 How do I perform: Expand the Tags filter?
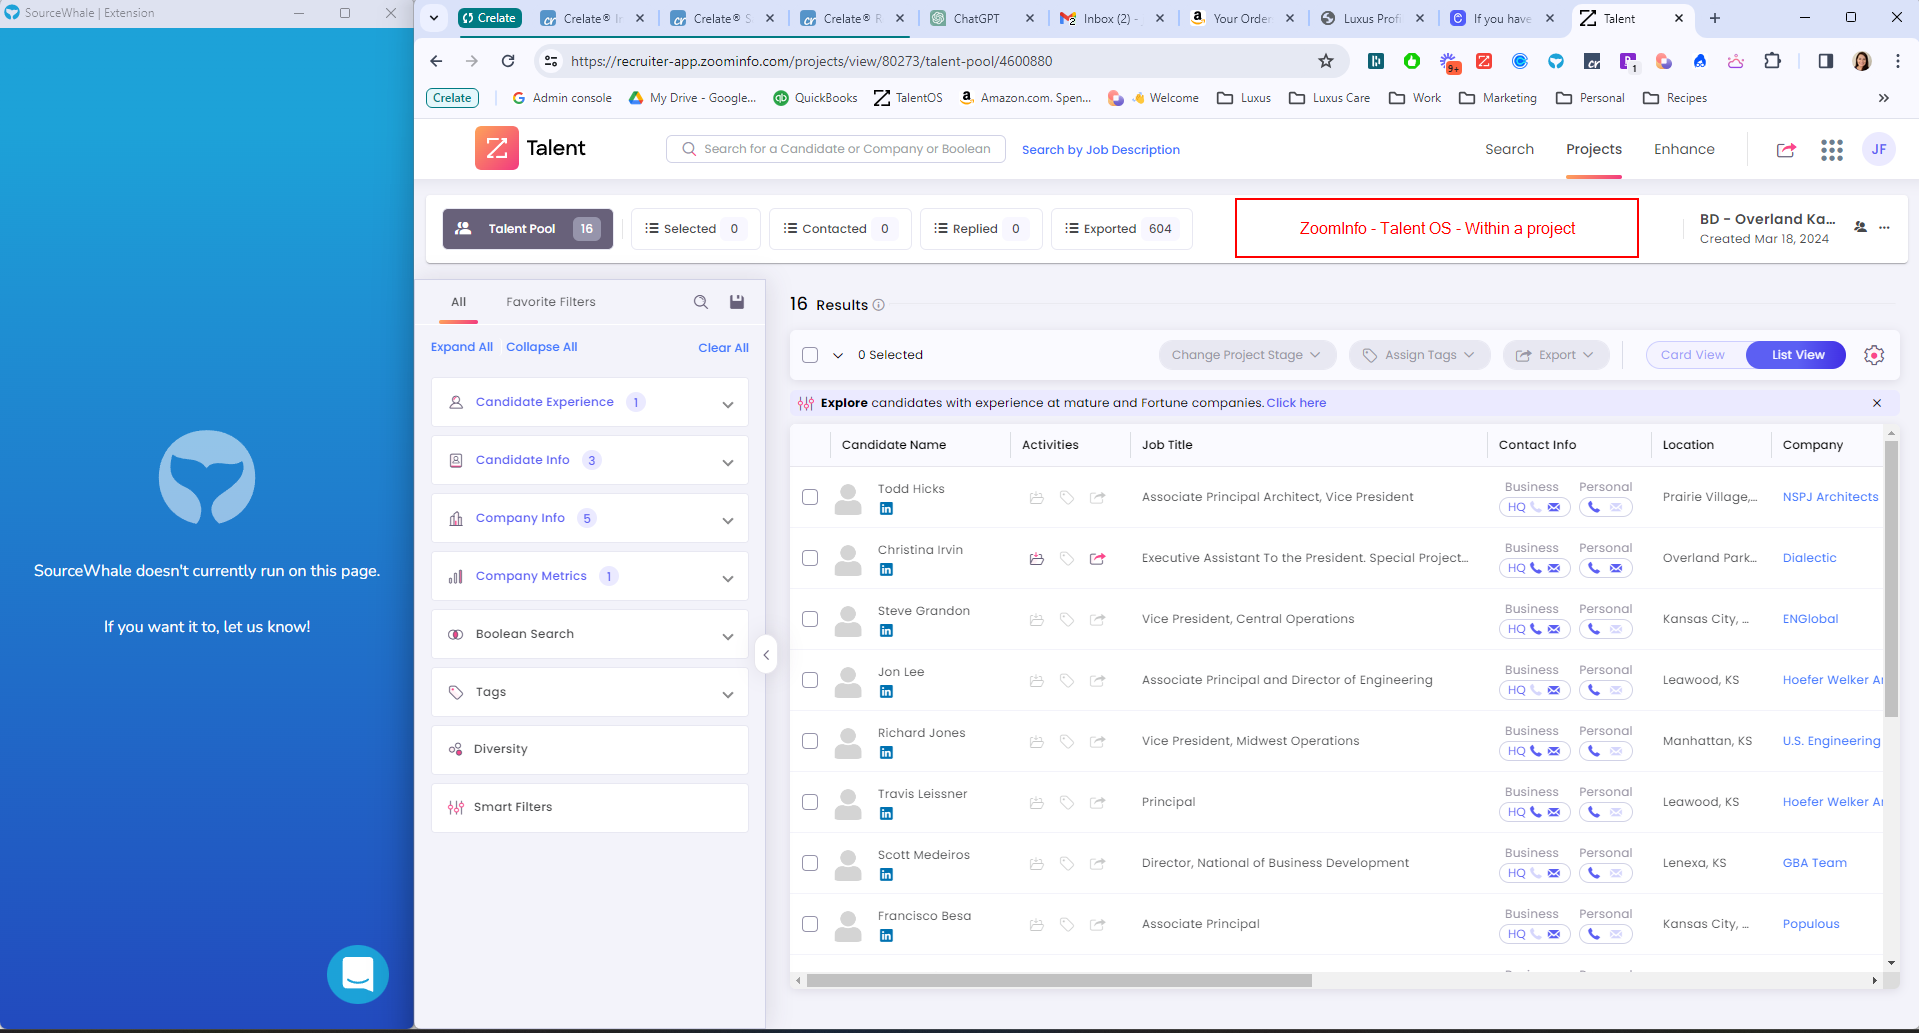coord(590,692)
